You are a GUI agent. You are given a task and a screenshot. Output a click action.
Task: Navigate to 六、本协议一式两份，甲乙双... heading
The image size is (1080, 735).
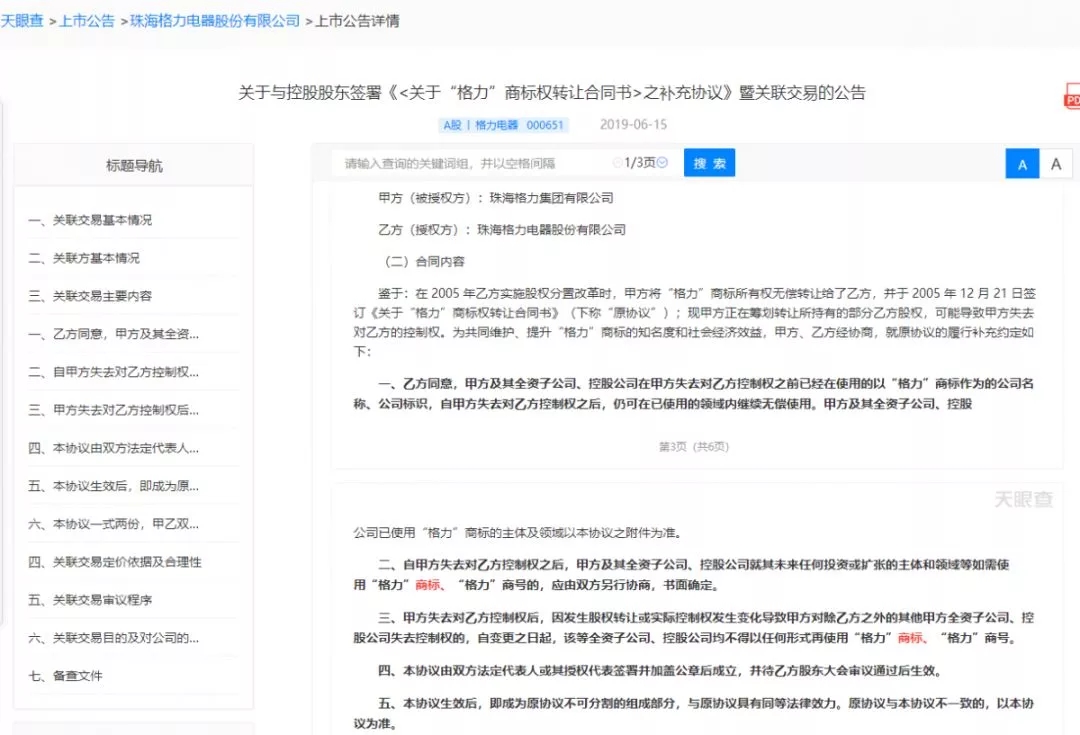pos(114,524)
